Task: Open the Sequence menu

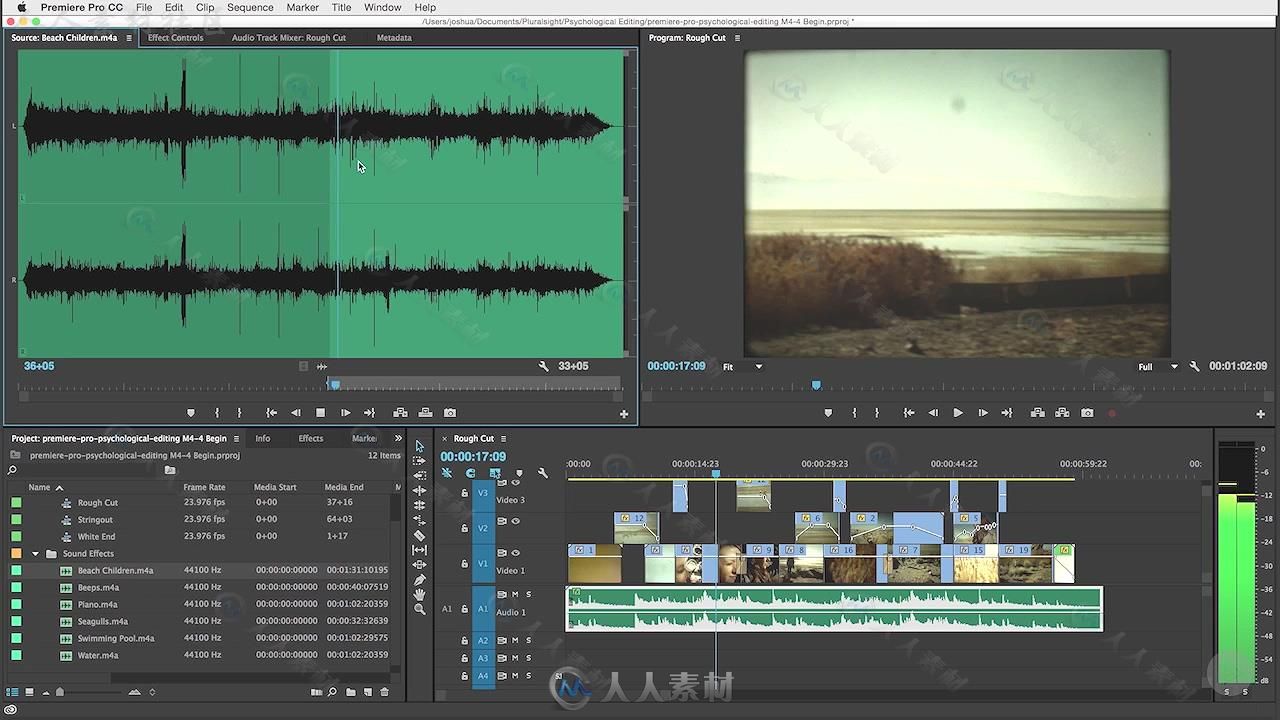Action: [x=250, y=7]
